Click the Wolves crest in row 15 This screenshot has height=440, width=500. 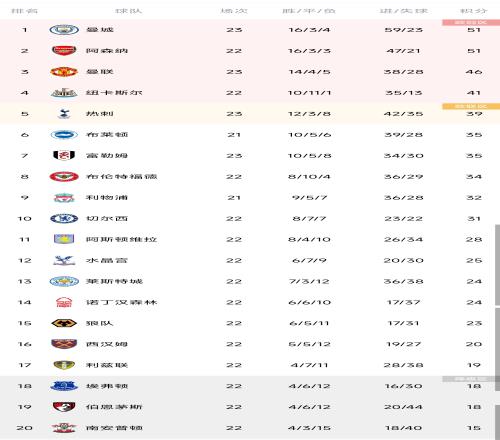[64, 323]
